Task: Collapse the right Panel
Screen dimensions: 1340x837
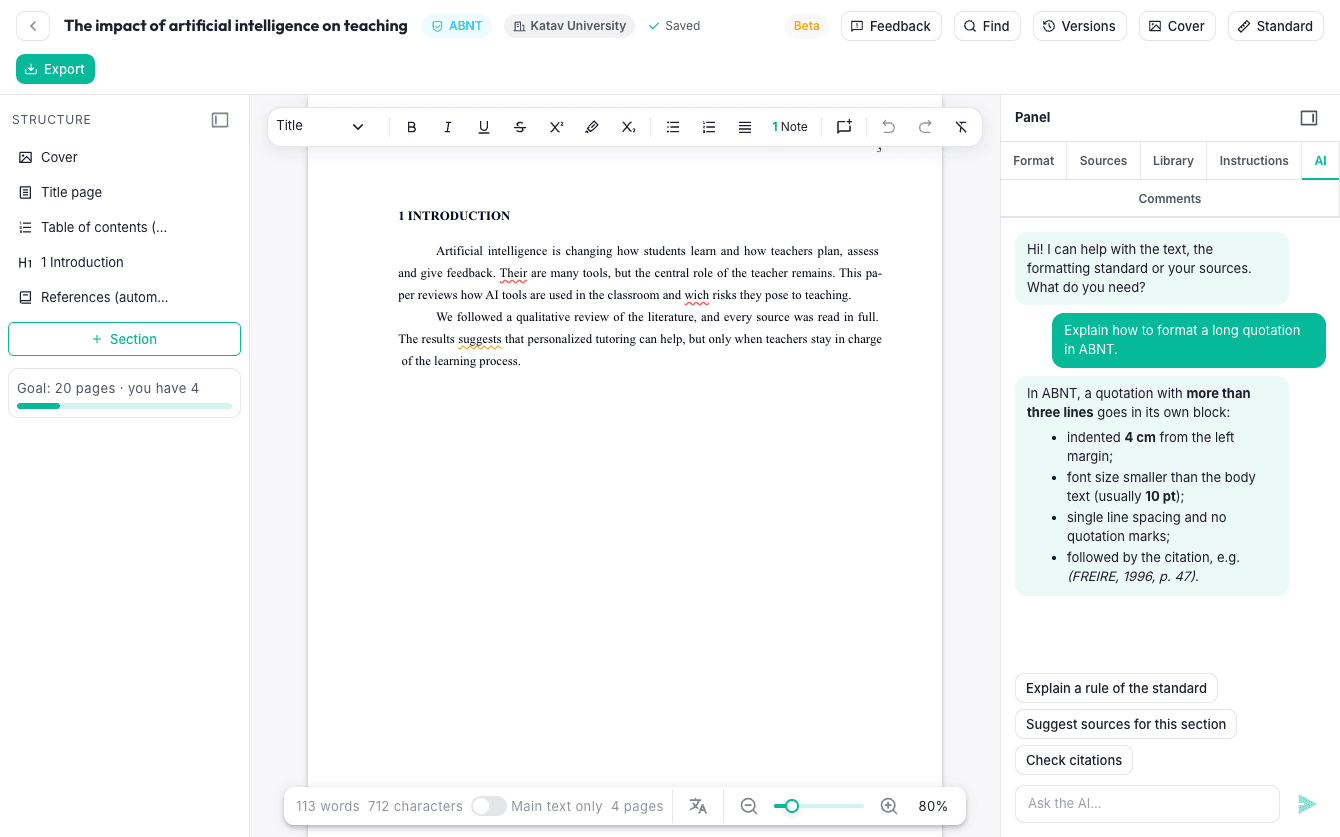Action: (1309, 118)
